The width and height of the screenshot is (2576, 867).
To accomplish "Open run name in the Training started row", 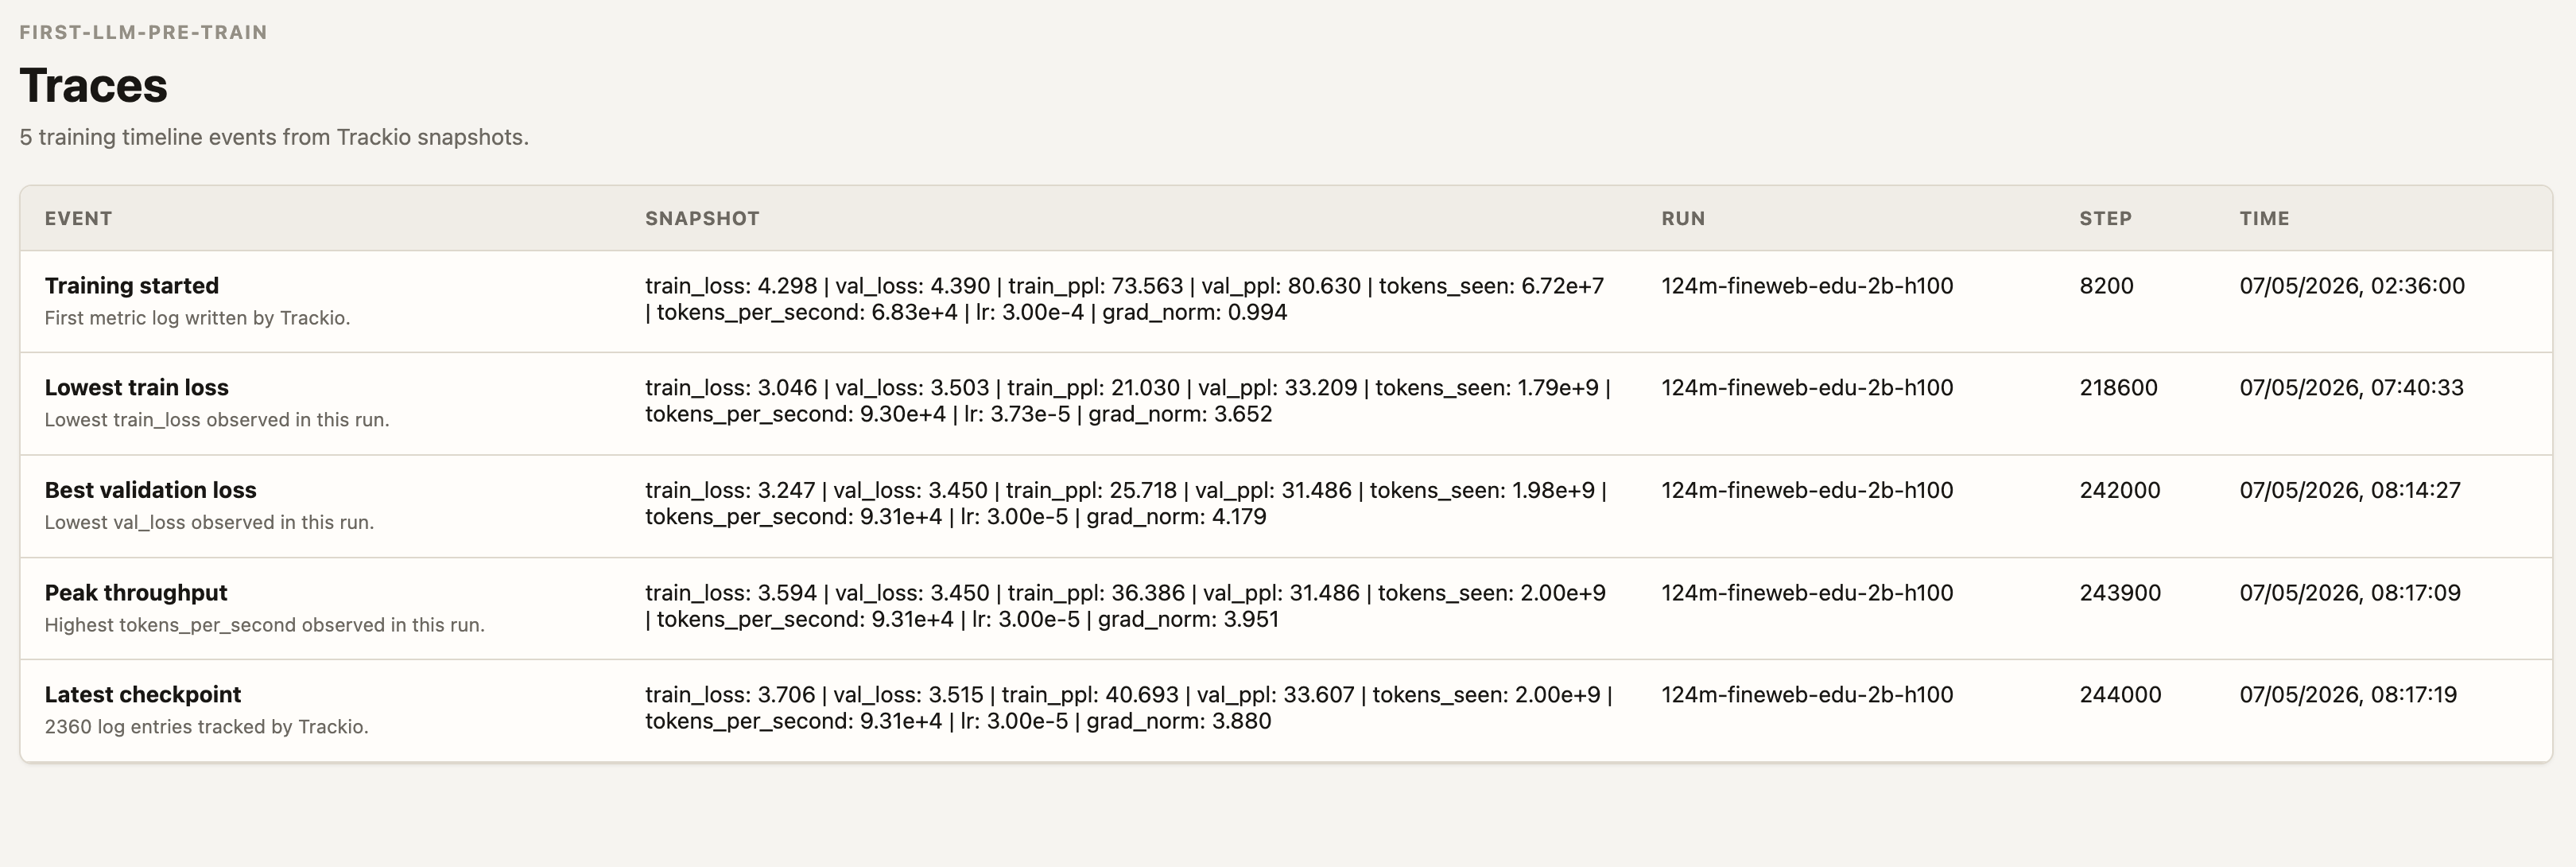I will 1807,286.
